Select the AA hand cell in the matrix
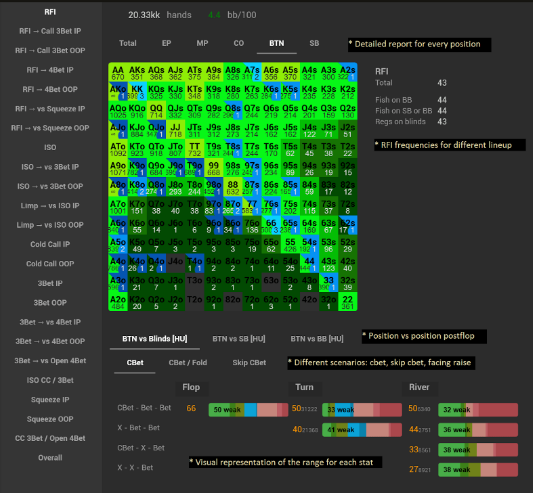Screen dimensions: 533x493 (x=118, y=72)
